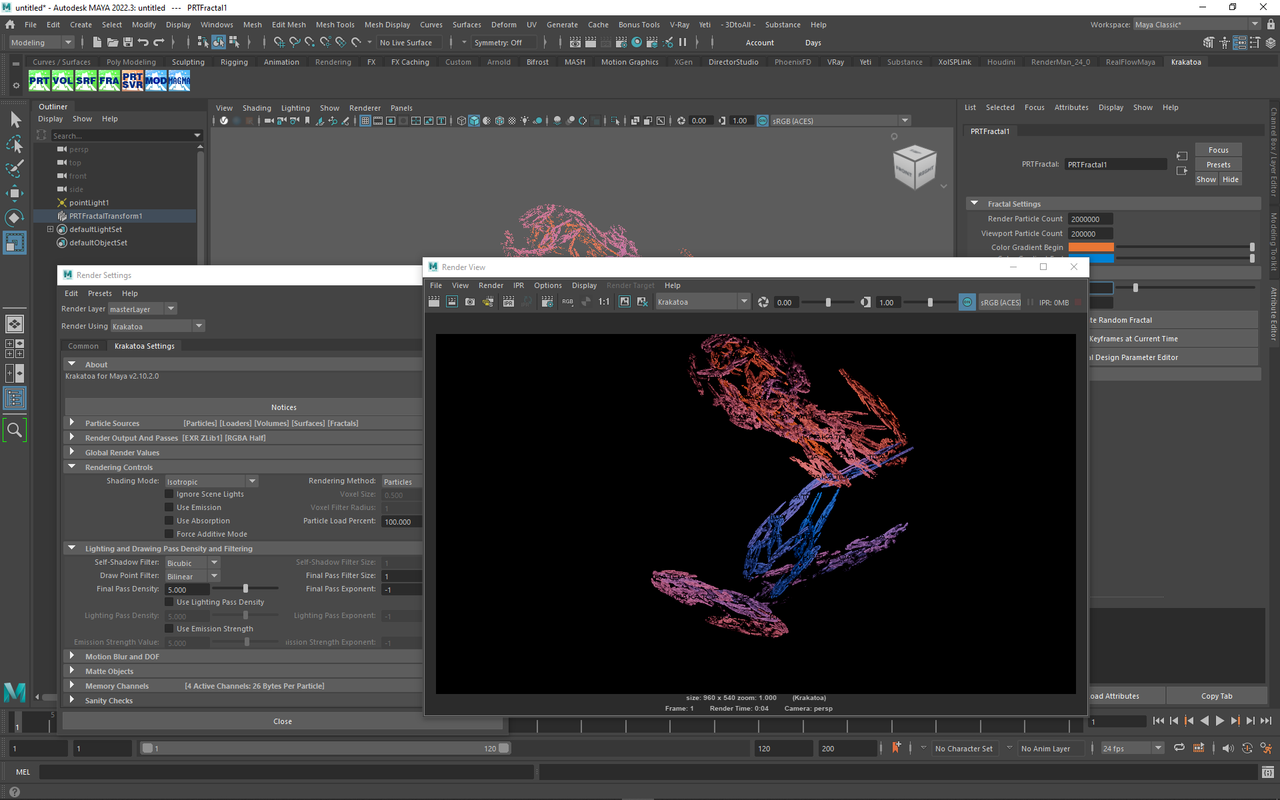Open the Draw Point Filter Bilinear dropdown
This screenshot has height=800, width=1280.
pos(192,576)
